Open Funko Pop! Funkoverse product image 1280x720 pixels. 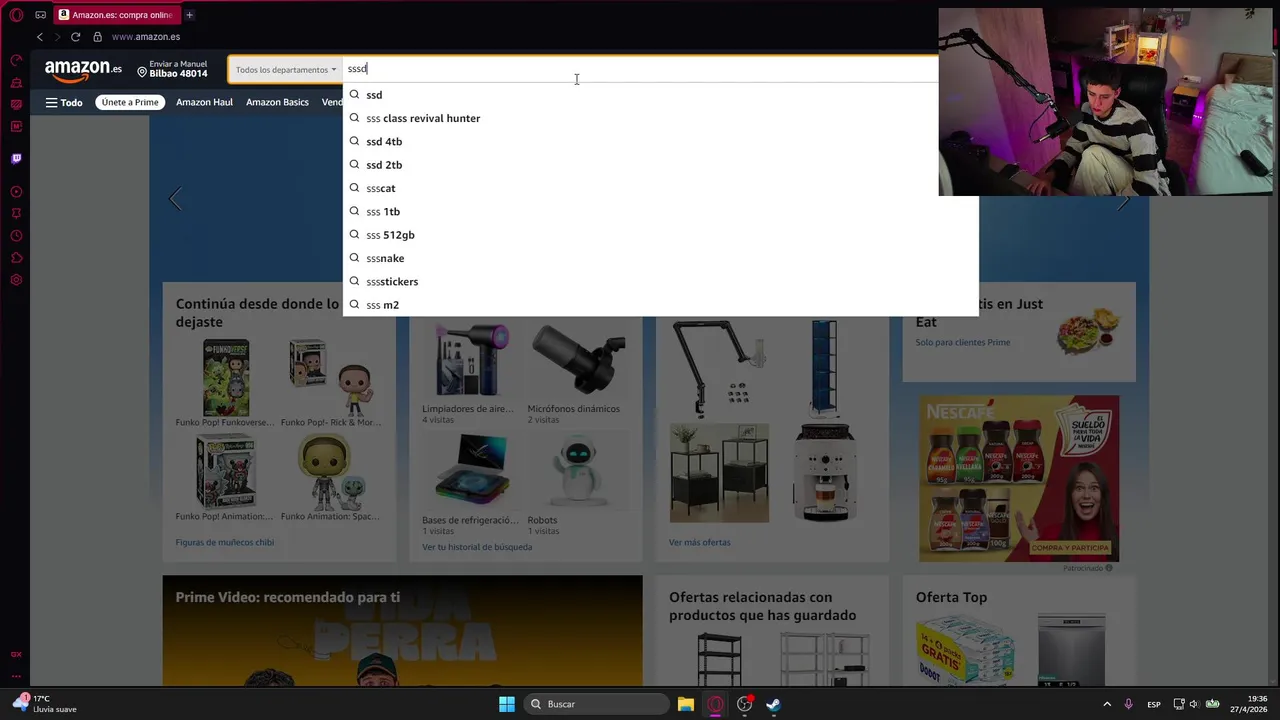[x=226, y=377]
